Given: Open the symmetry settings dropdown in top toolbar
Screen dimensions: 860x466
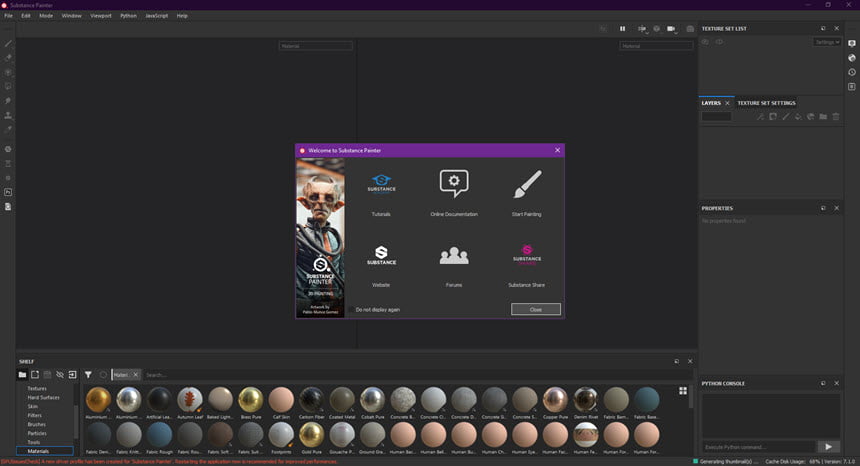Looking at the screenshot, I should [642, 29].
